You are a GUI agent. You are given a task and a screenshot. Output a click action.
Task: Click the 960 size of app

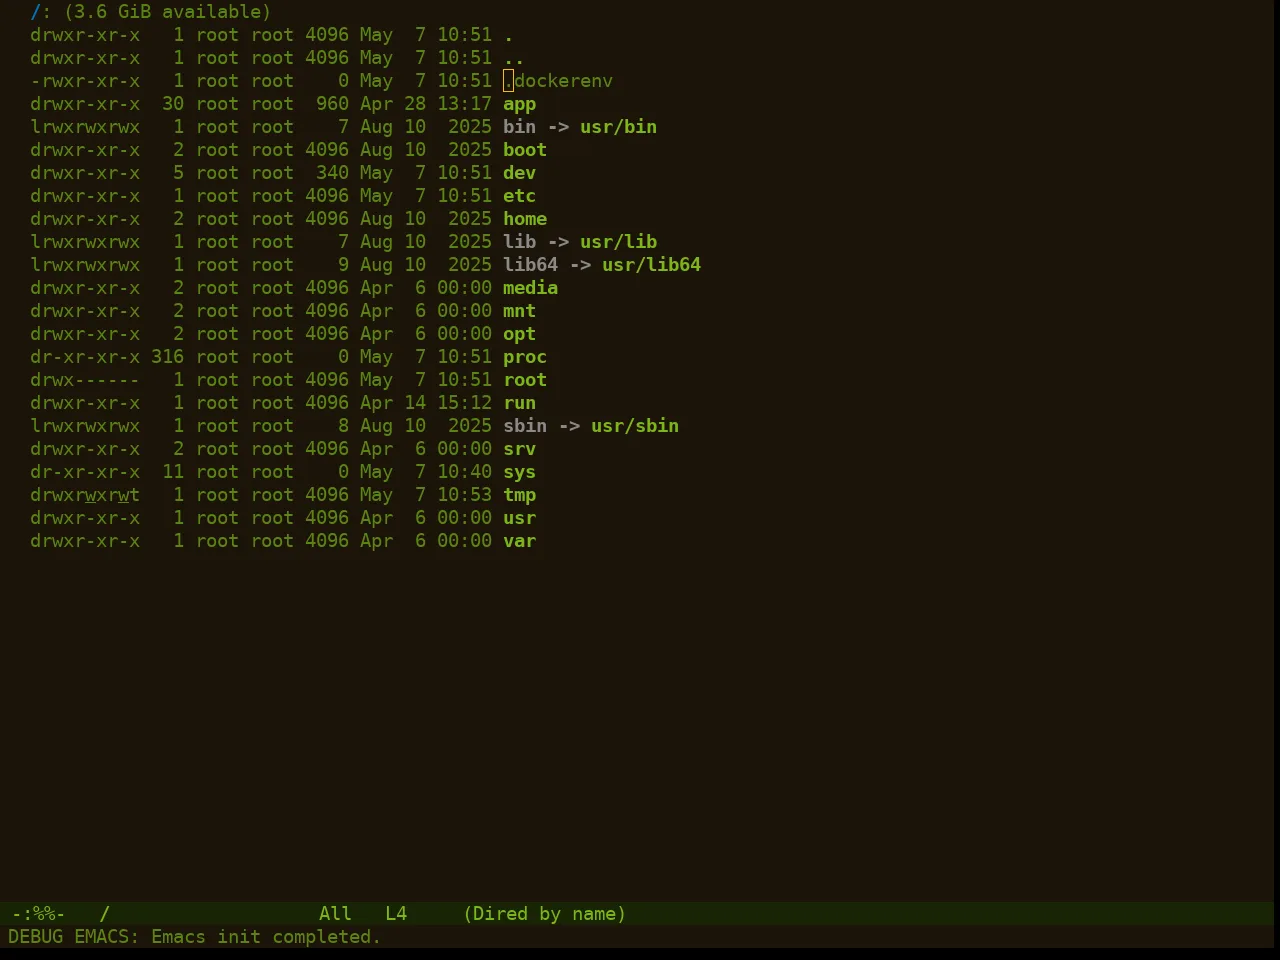pyautogui.click(x=332, y=104)
